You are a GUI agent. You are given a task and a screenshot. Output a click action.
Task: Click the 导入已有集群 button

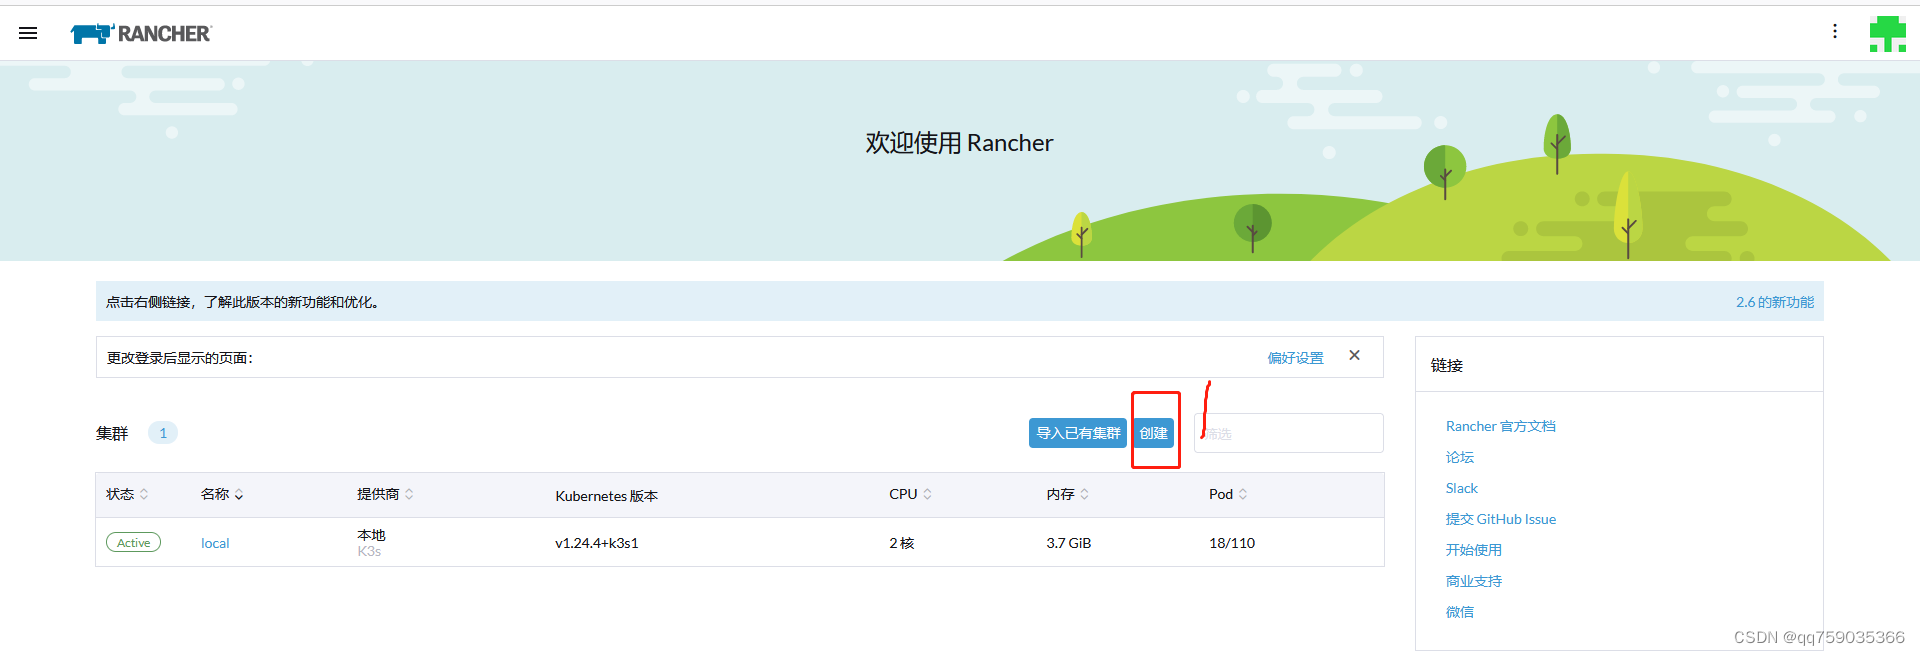pos(1078,433)
